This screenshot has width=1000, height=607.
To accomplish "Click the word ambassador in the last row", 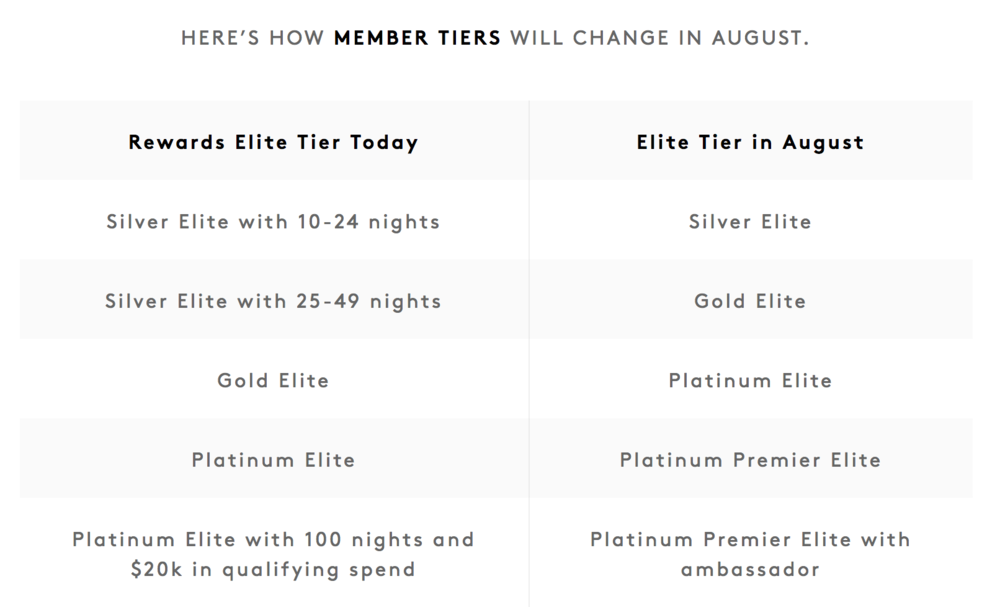I will tap(750, 570).
